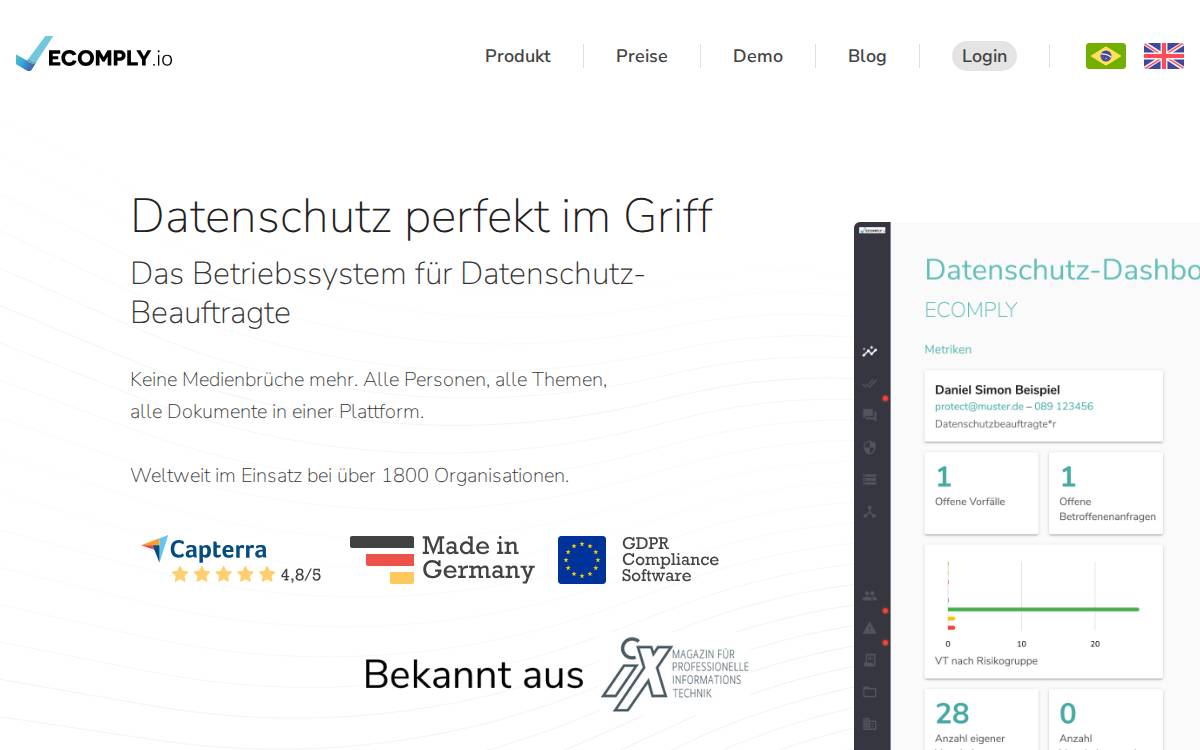
Task: Select the warning triangle icon in dashboard sidebar
Action: click(870, 628)
